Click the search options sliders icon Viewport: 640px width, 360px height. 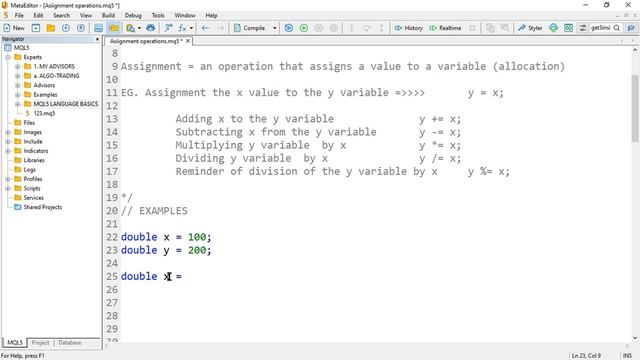[x=583, y=28]
